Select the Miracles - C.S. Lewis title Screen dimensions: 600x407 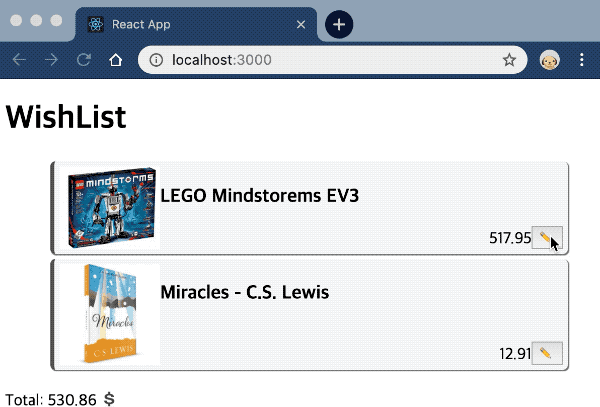pyautogui.click(x=244, y=293)
